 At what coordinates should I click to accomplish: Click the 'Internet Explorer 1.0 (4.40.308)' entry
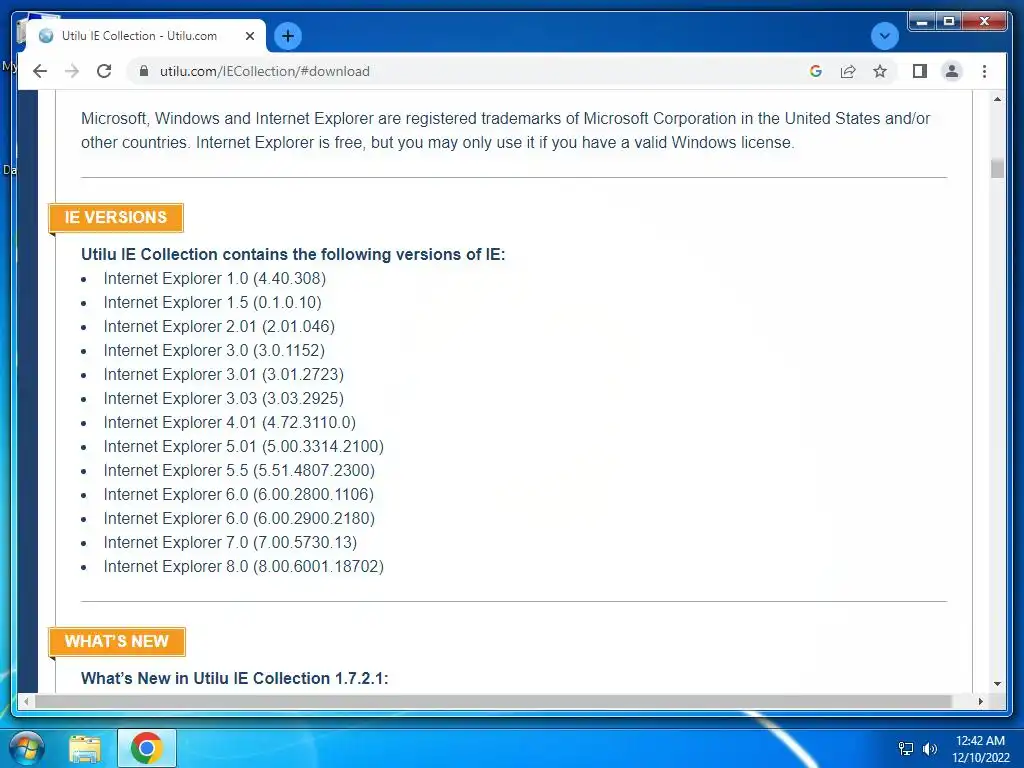click(214, 278)
